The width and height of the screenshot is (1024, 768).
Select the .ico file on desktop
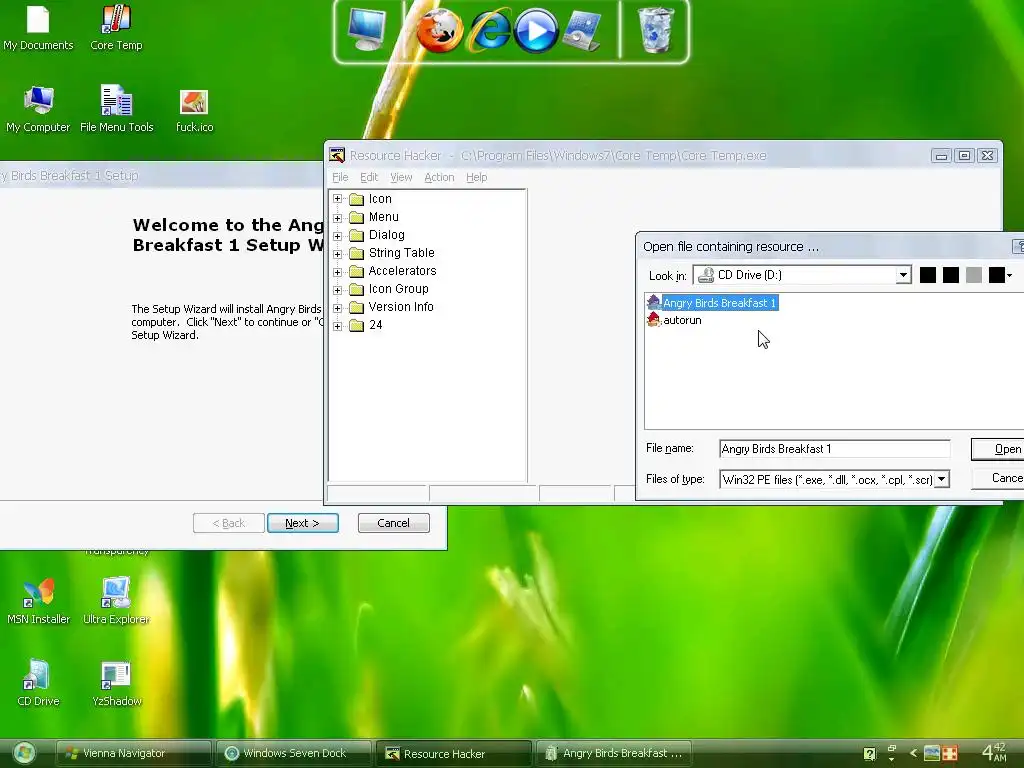pyautogui.click(x=194, y=111)
